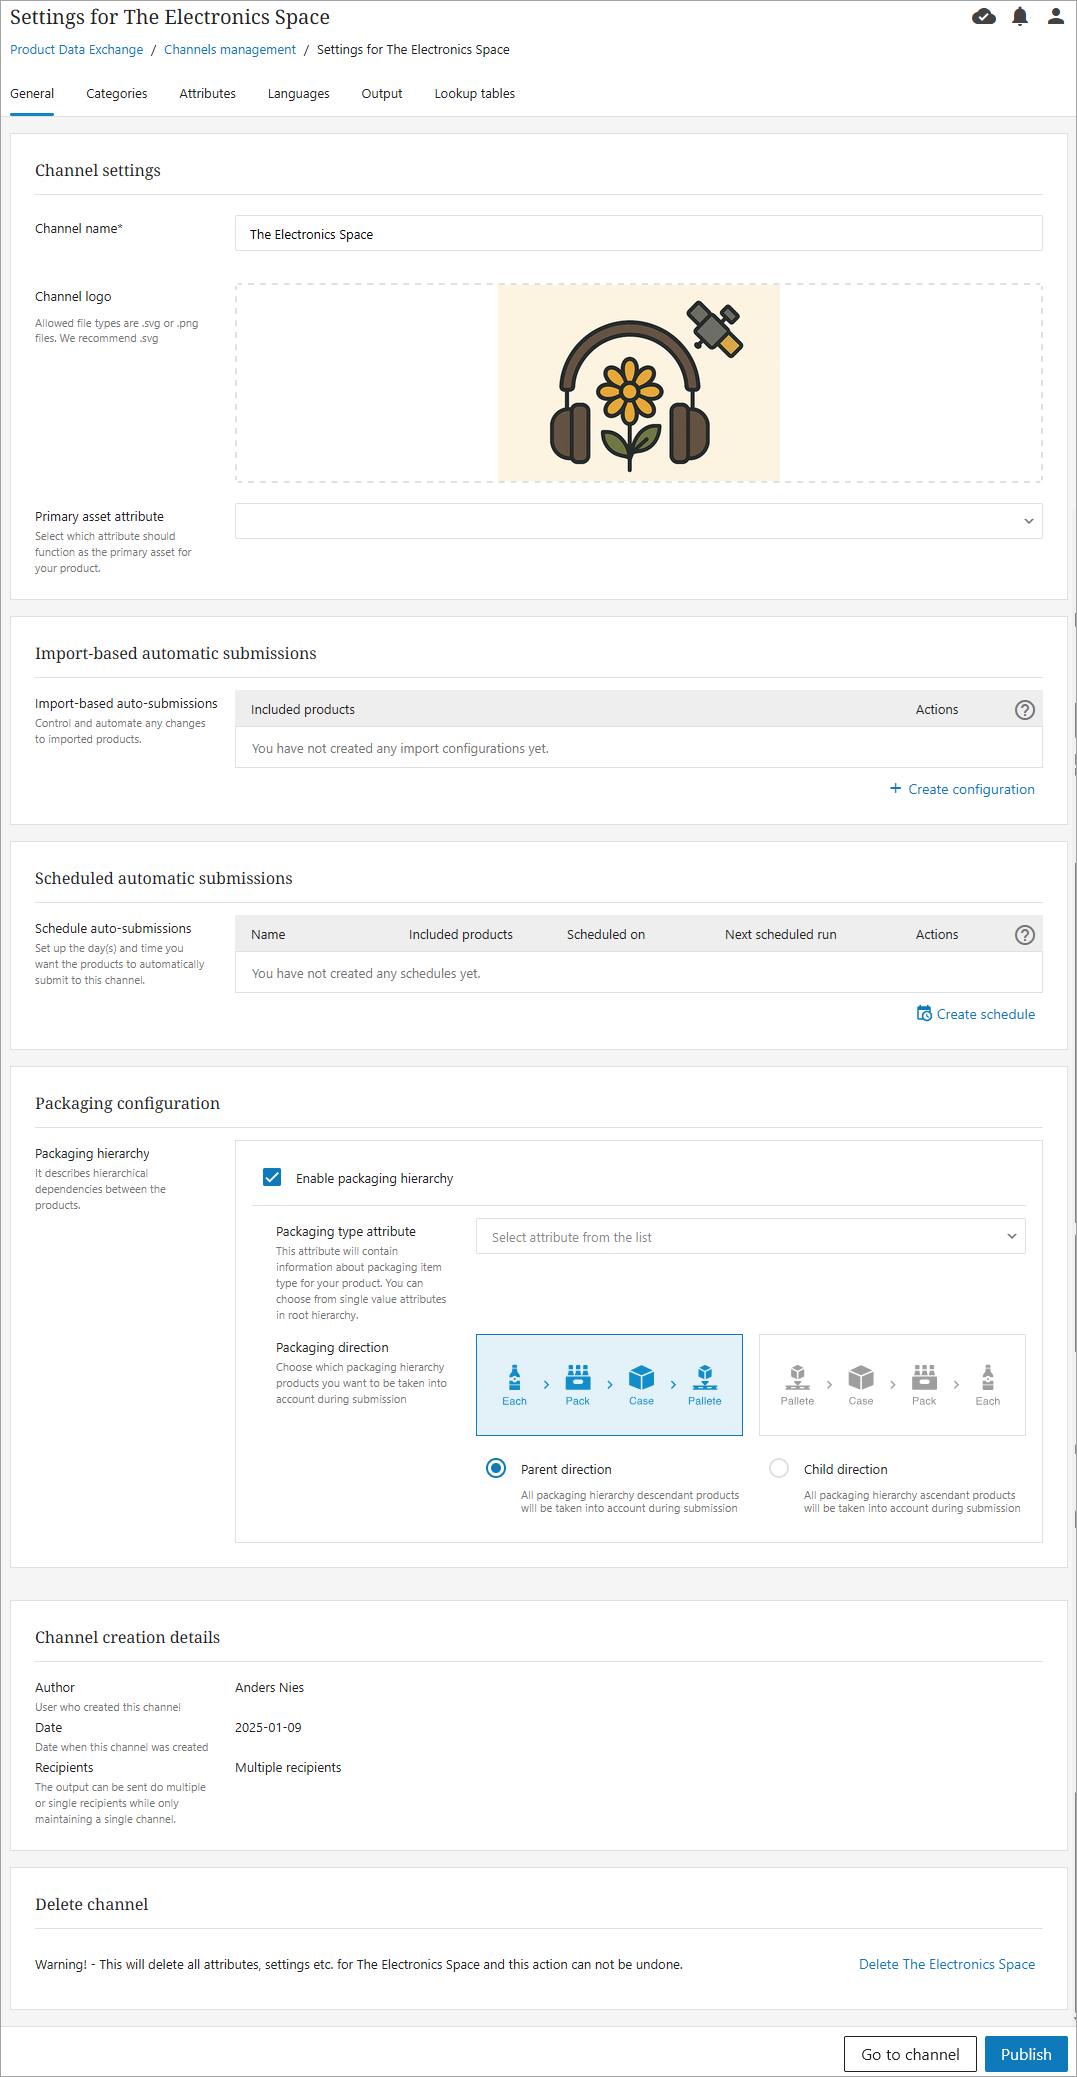Uncheck Enable packaging hierarchy checkbox
The height and width of the screenshot is (2077, 1077).
click(272, 1177)
